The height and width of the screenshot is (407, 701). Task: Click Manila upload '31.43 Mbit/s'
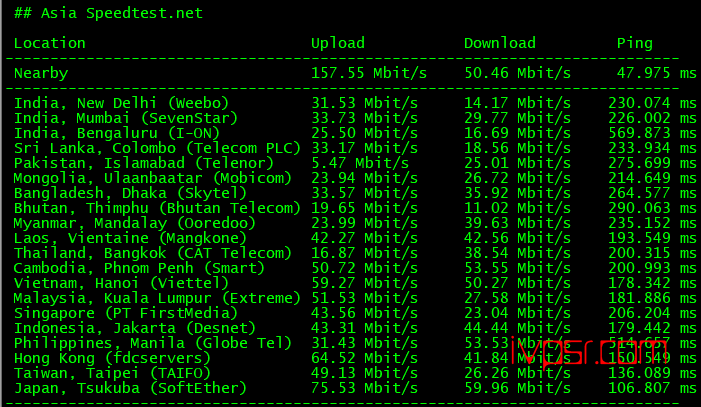(365, 343)
